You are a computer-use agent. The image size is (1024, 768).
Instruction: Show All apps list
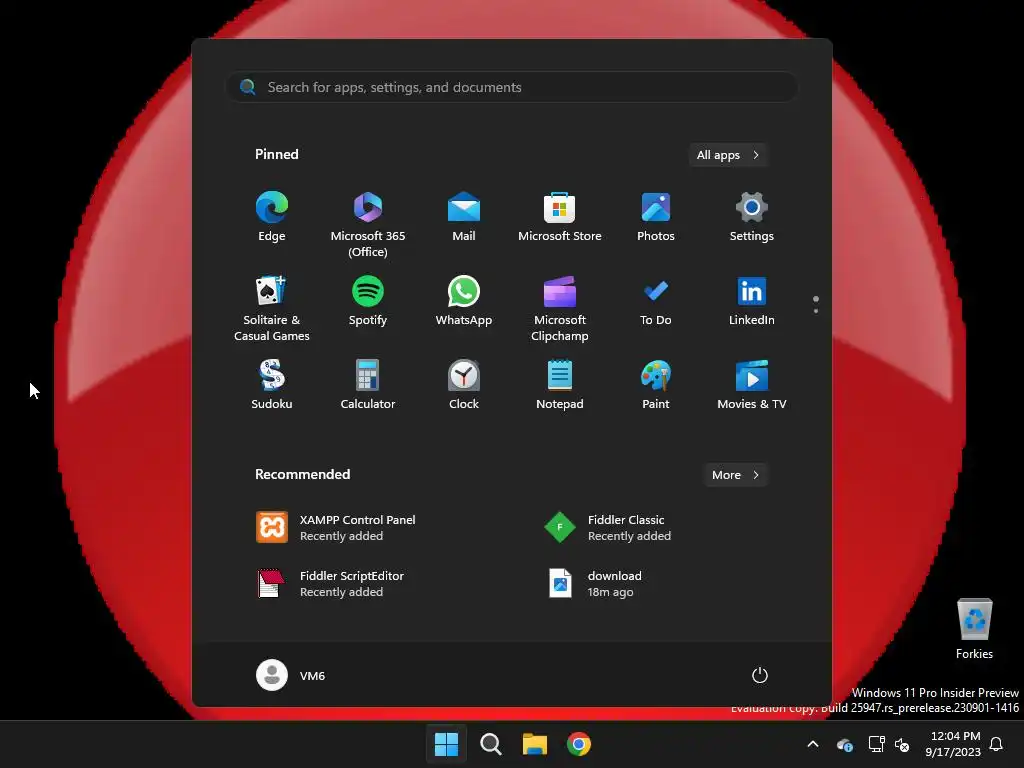[x=728, y=155]
